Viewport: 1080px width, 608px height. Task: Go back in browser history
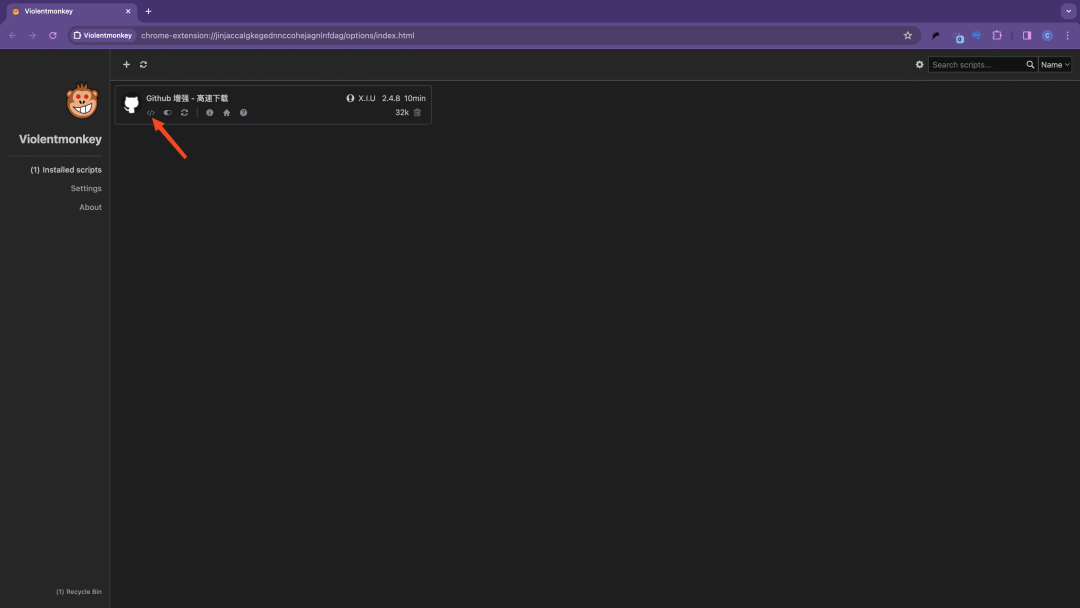(12, 36)
